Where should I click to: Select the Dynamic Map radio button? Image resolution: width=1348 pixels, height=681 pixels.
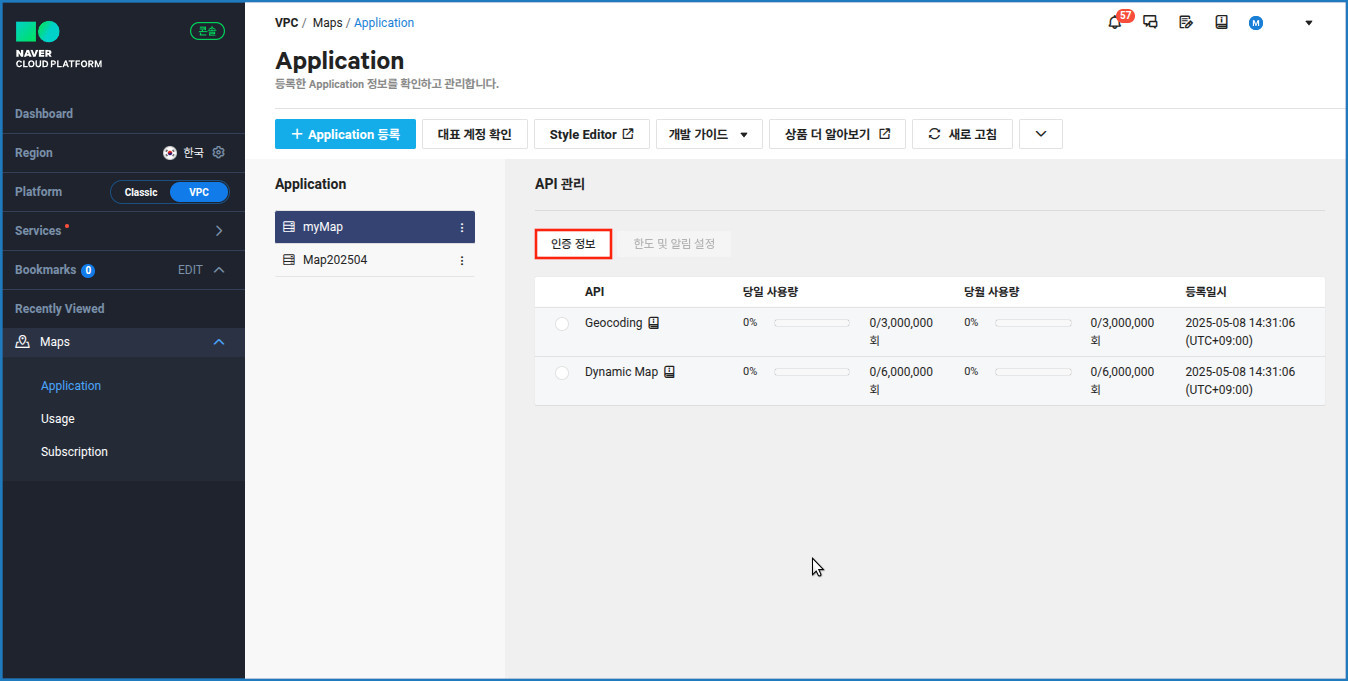[x=562, y=373]
